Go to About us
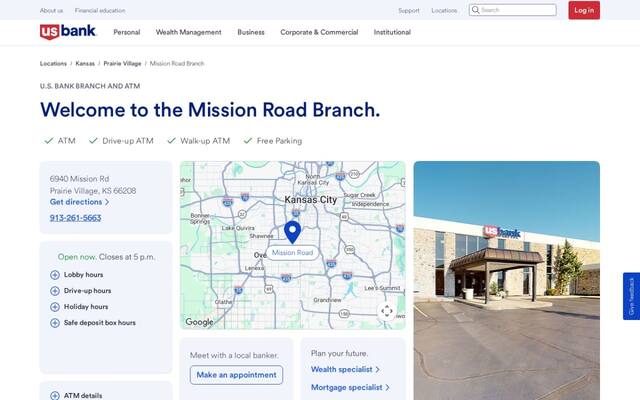The width and height of the screenshot is (640, 400). [x=51, y=11]
